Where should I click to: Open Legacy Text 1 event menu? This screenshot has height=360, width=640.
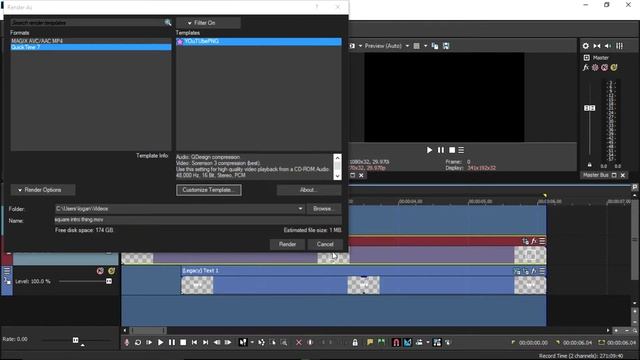pyautogui.click(x=542, y=271)
